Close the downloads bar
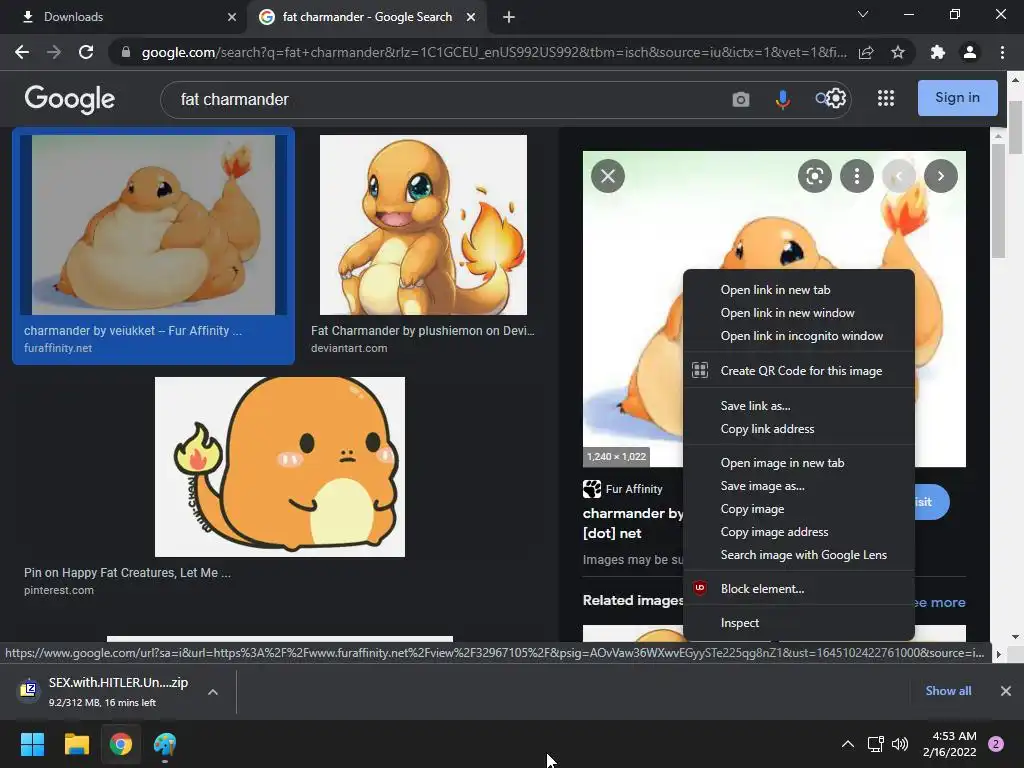 pos(1006,691)
